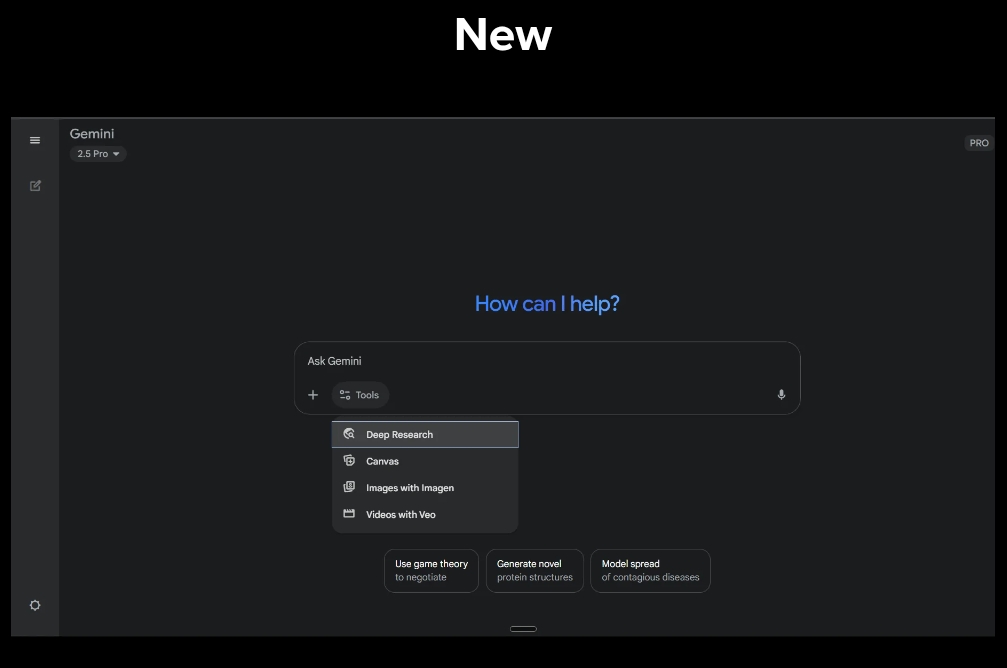Expand the 2.5 Pro model selector

point(98,154)
